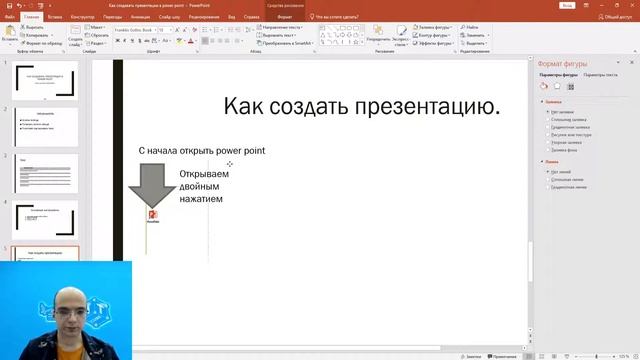Select Pattern fill (Узорная заливка) radio
Viewport: 640px width, 360px height.
pyautogui.click(x=548, y=142)
